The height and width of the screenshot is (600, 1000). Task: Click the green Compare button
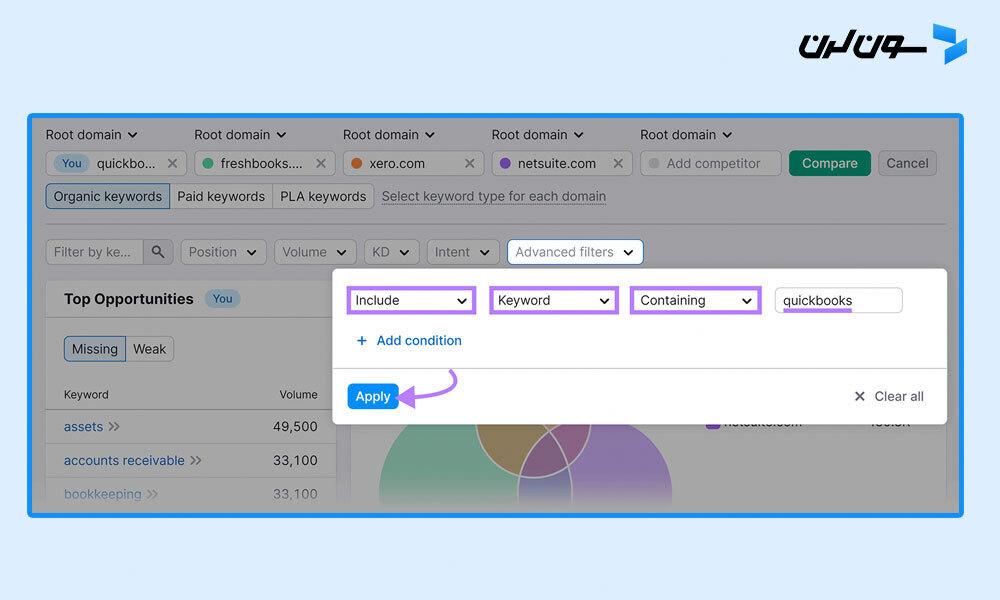830,163
